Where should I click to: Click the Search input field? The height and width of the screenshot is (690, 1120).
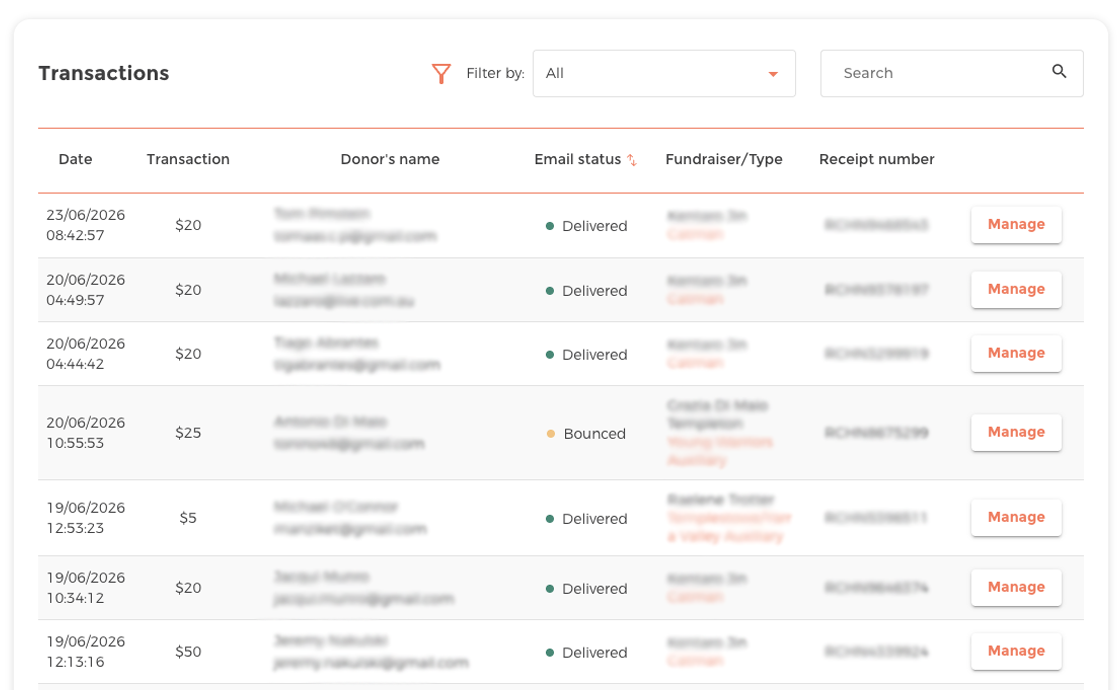(951, 74)
